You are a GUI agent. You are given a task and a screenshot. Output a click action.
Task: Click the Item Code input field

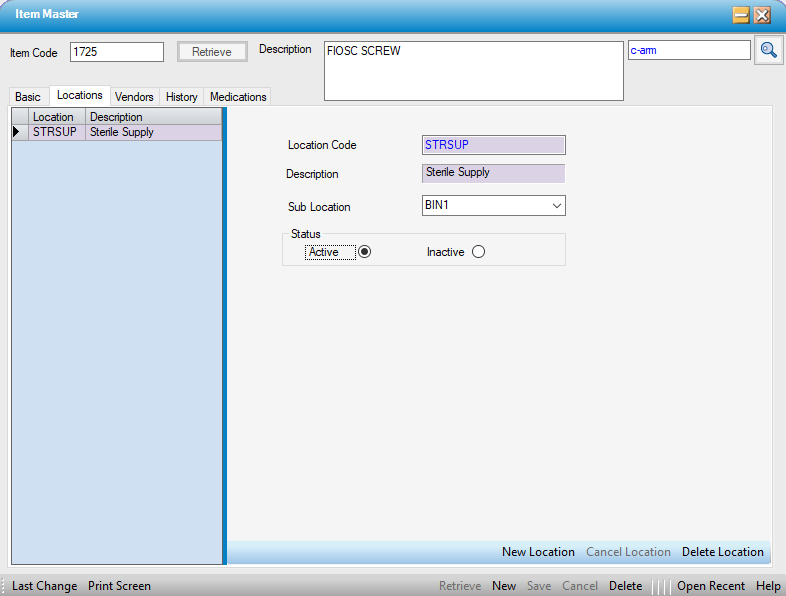coord(116,52)
